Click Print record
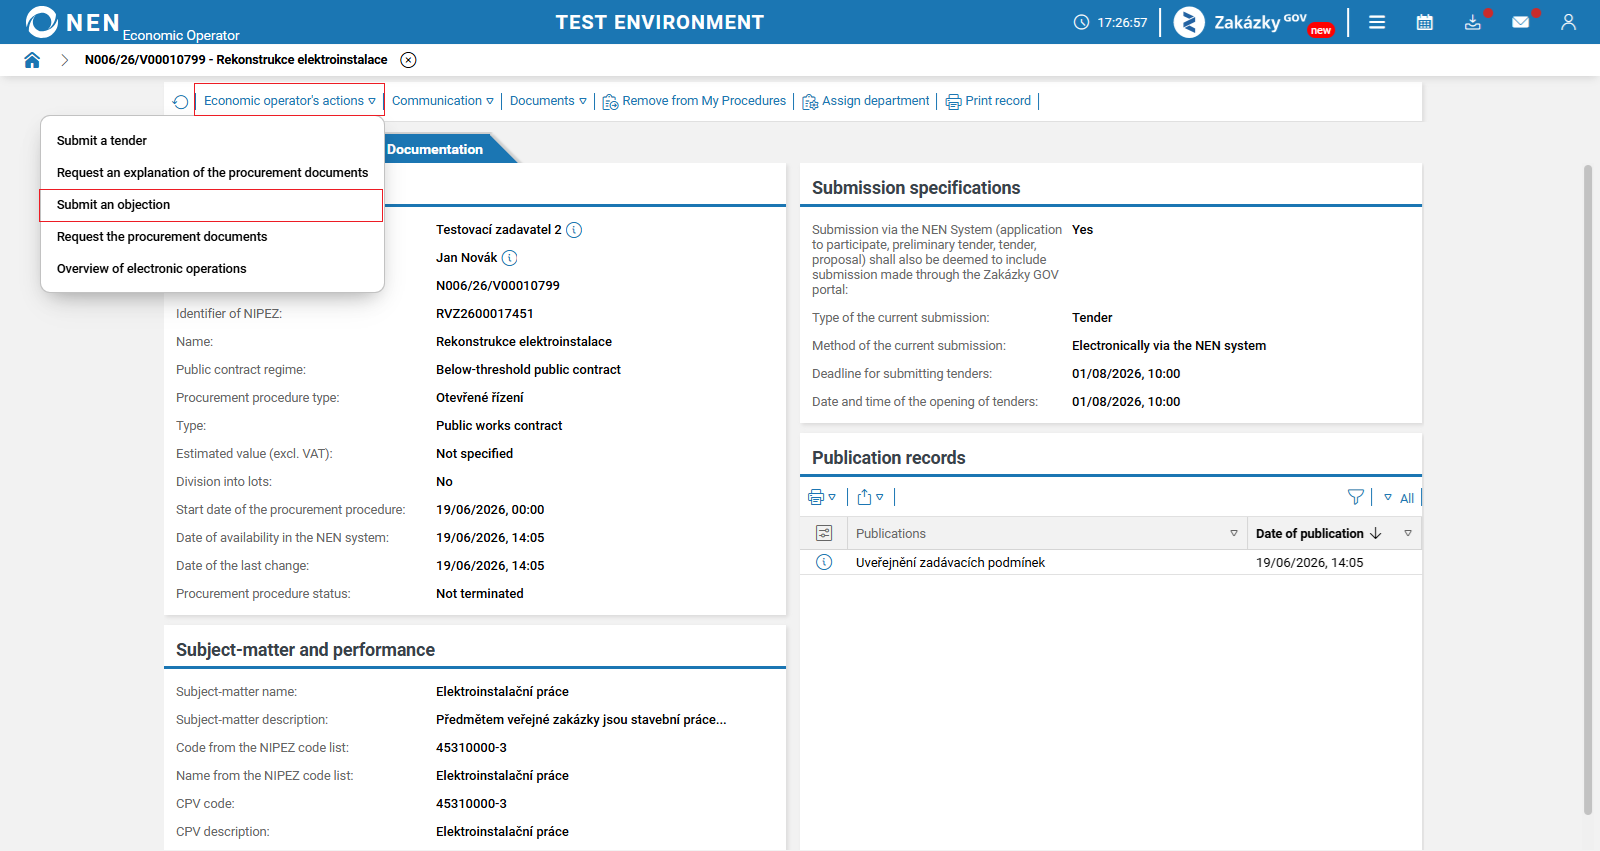Viewport: 1600px width, 851px height. [988, 101]
